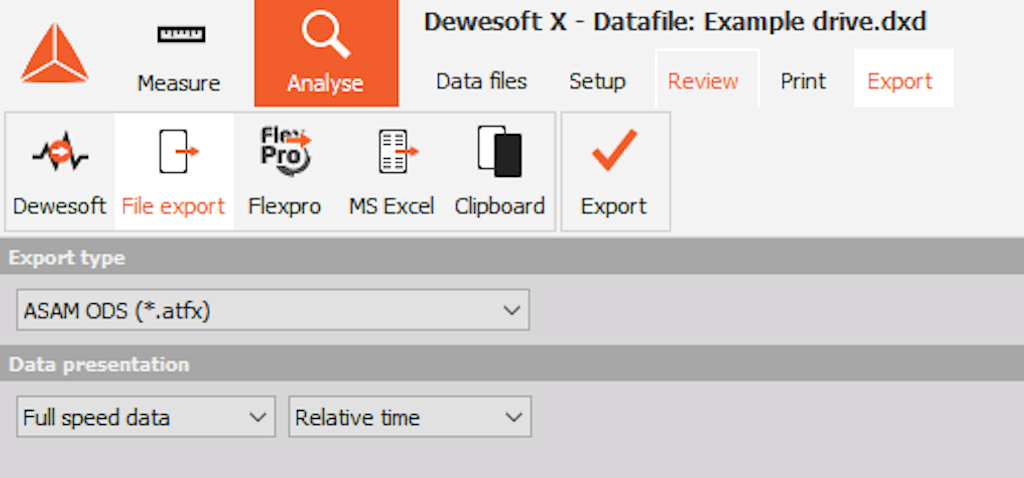Open the Full speed data dropdown

[146, 417]
